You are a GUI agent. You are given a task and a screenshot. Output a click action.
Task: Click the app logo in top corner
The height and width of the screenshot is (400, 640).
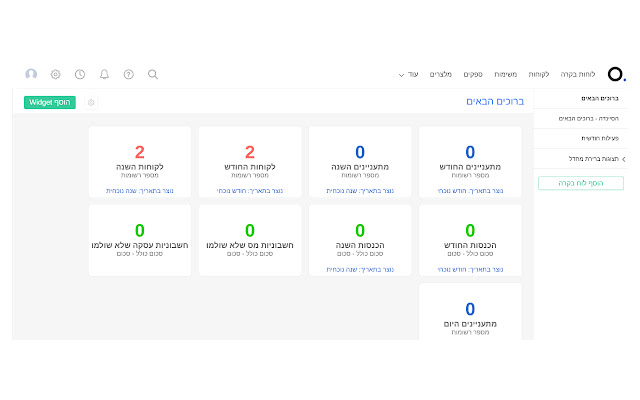[x=616, y=74]
